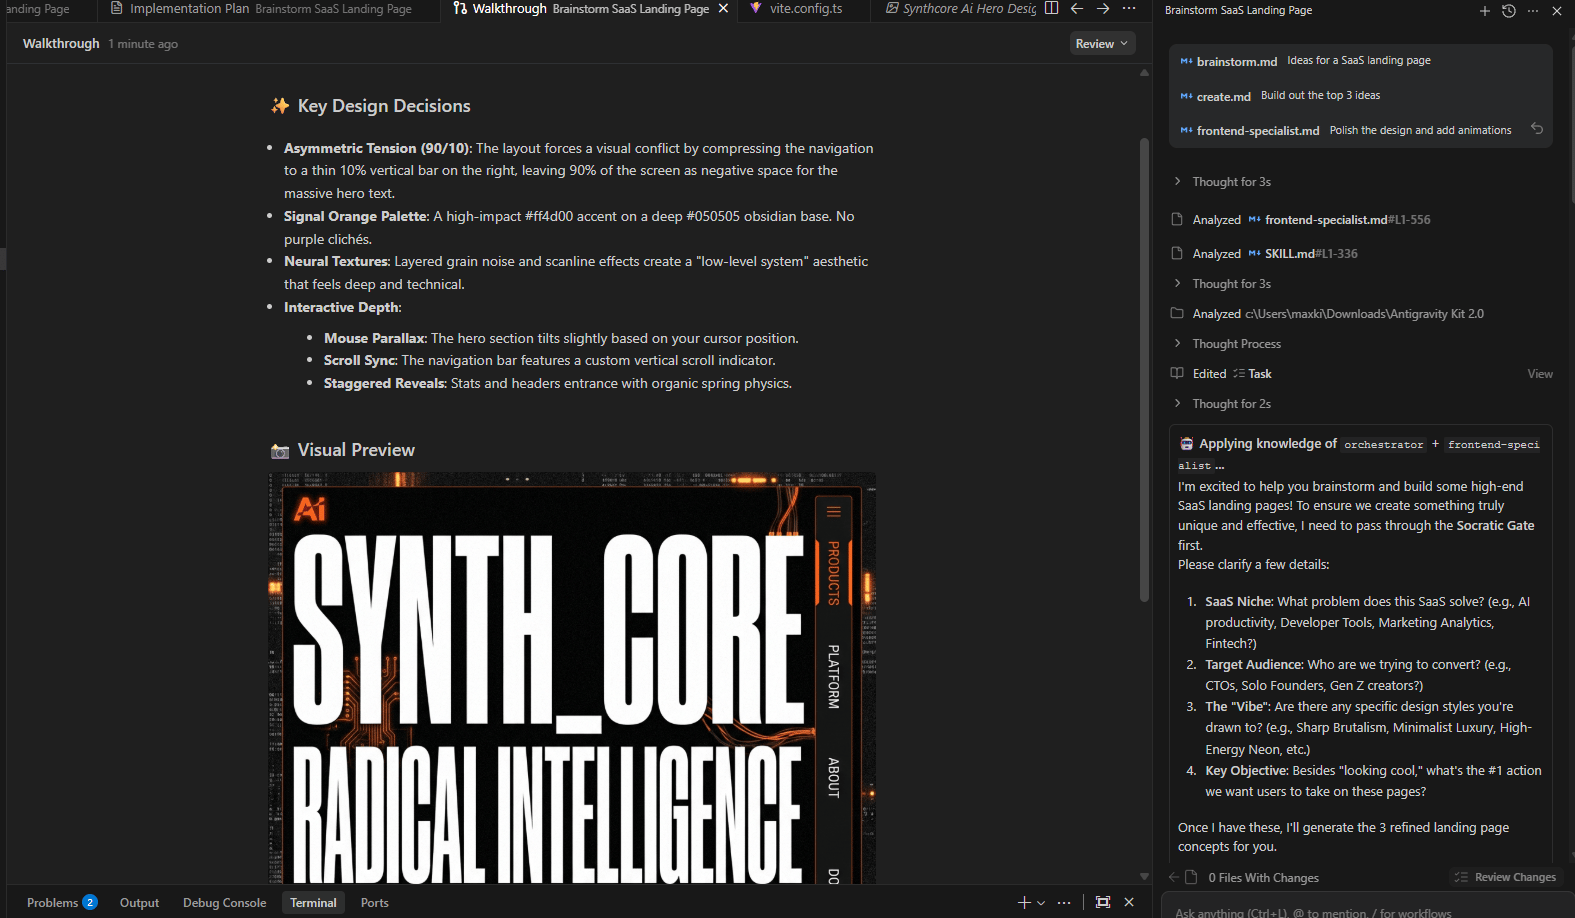Open the Ports panel tab
The width and height of the screenshot is (1575, 918).
(x=375, y=903)
